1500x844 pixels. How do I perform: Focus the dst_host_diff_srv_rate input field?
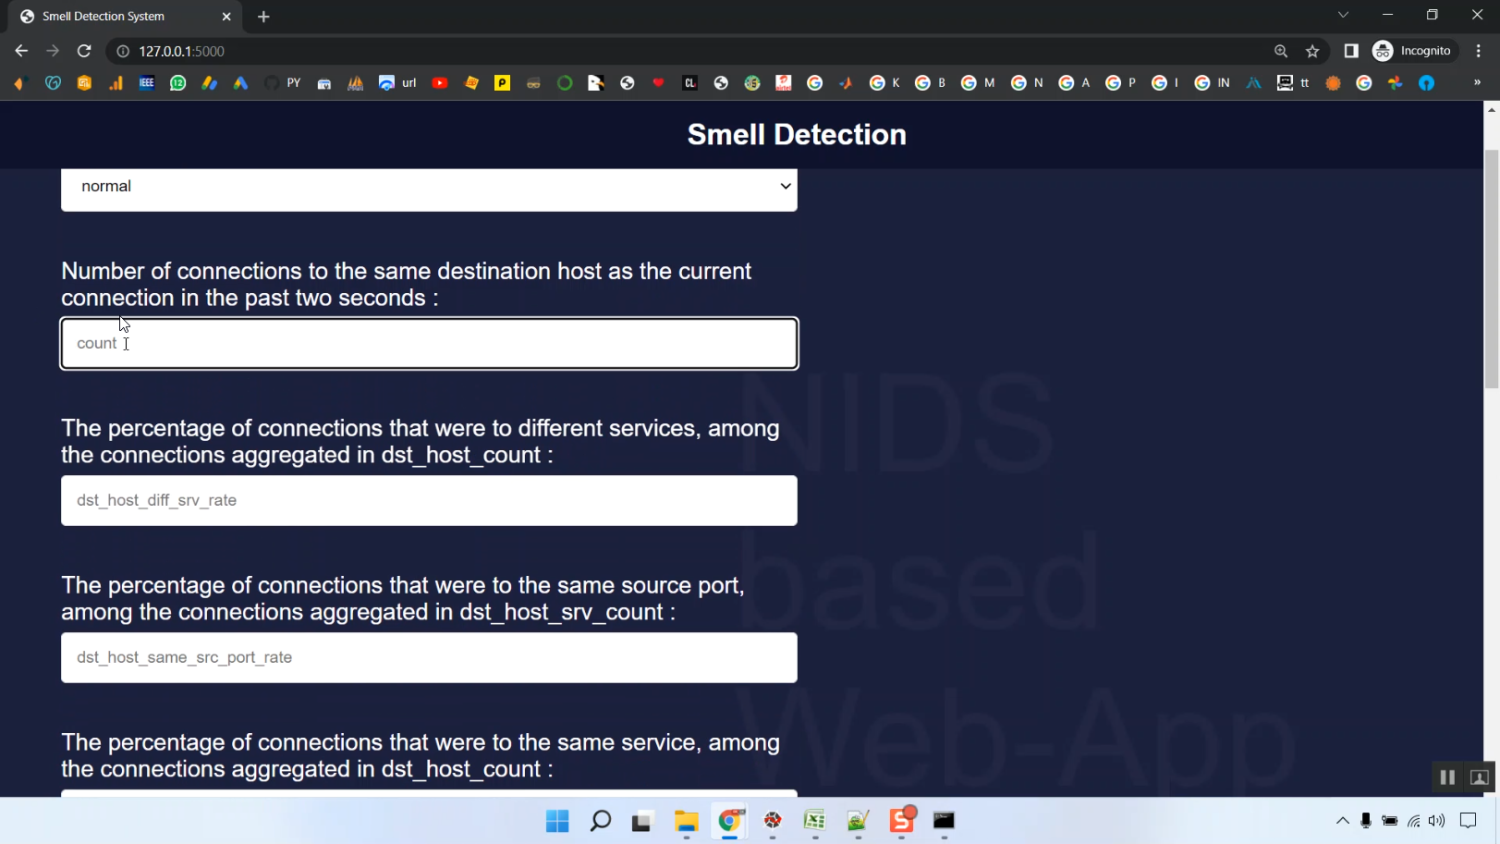click(x=429, y=500)
